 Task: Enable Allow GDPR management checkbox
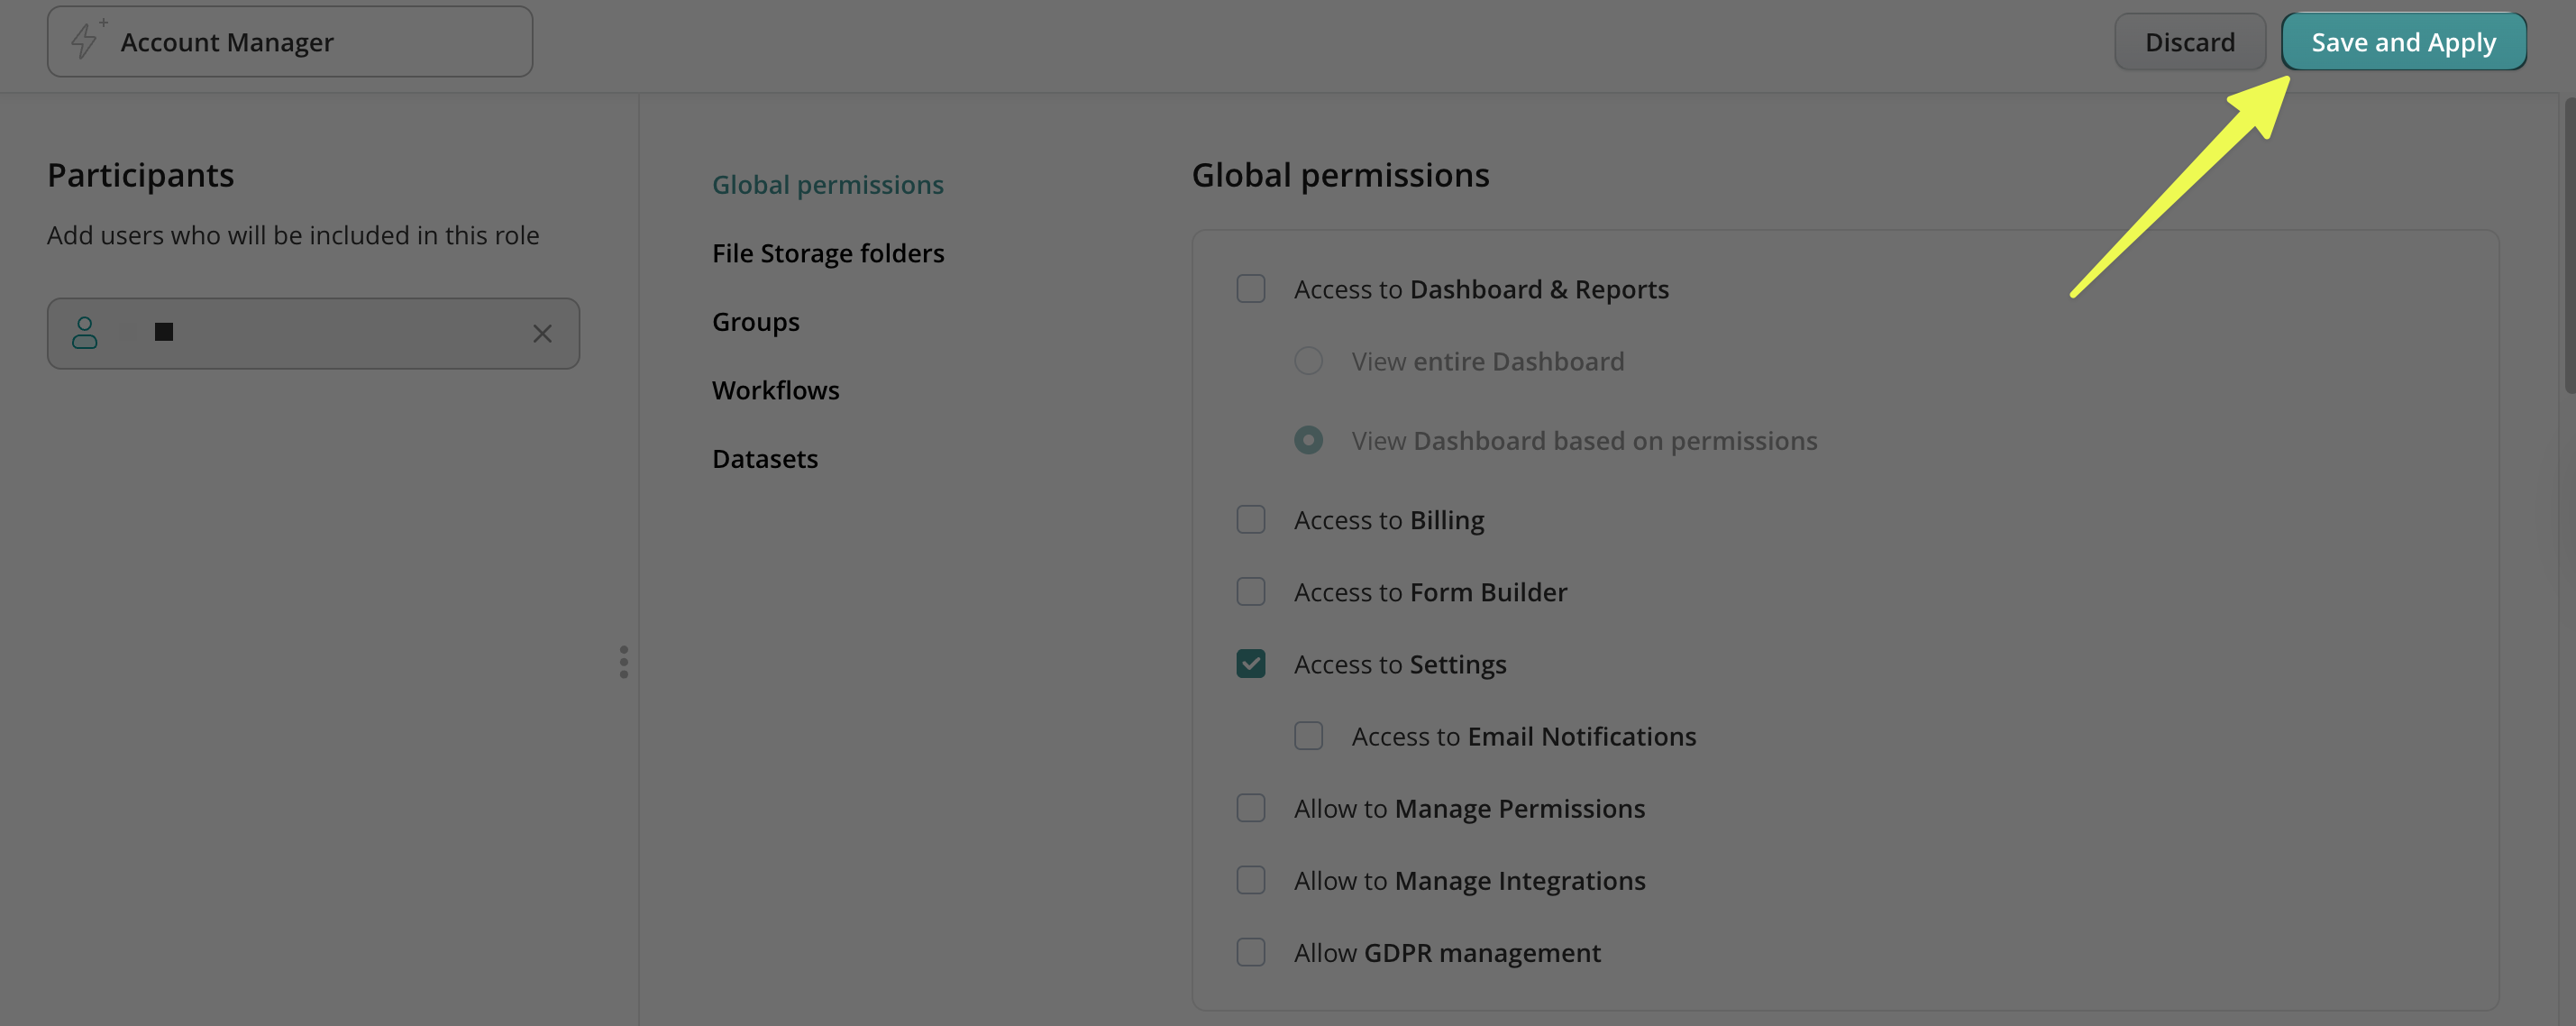pyautogui.click(x=1250, y=952)
